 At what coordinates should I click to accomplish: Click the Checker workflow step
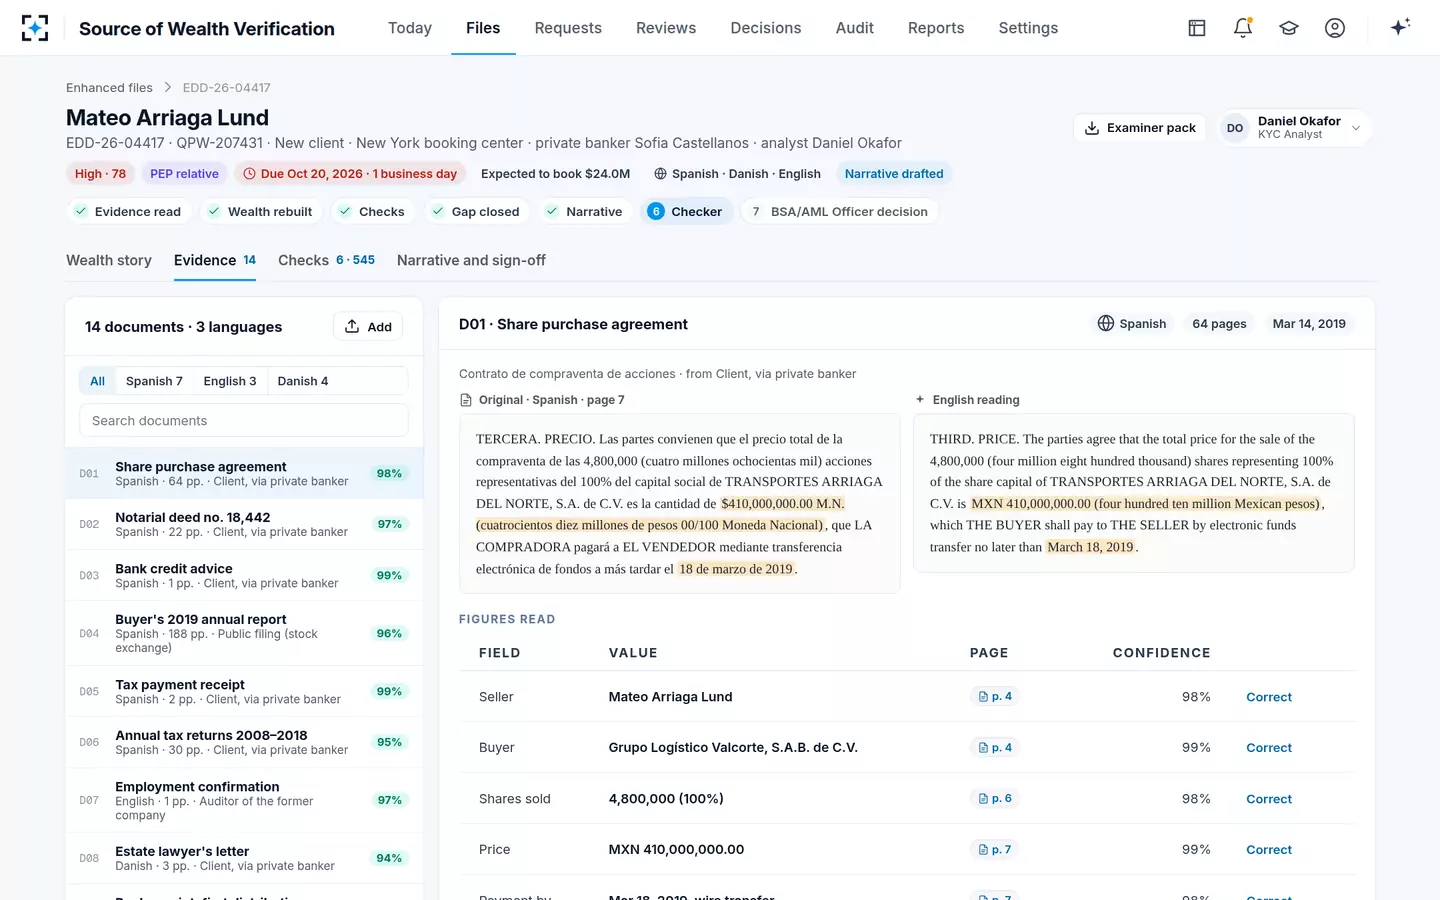pyautogui.click(x=685, y=212)
